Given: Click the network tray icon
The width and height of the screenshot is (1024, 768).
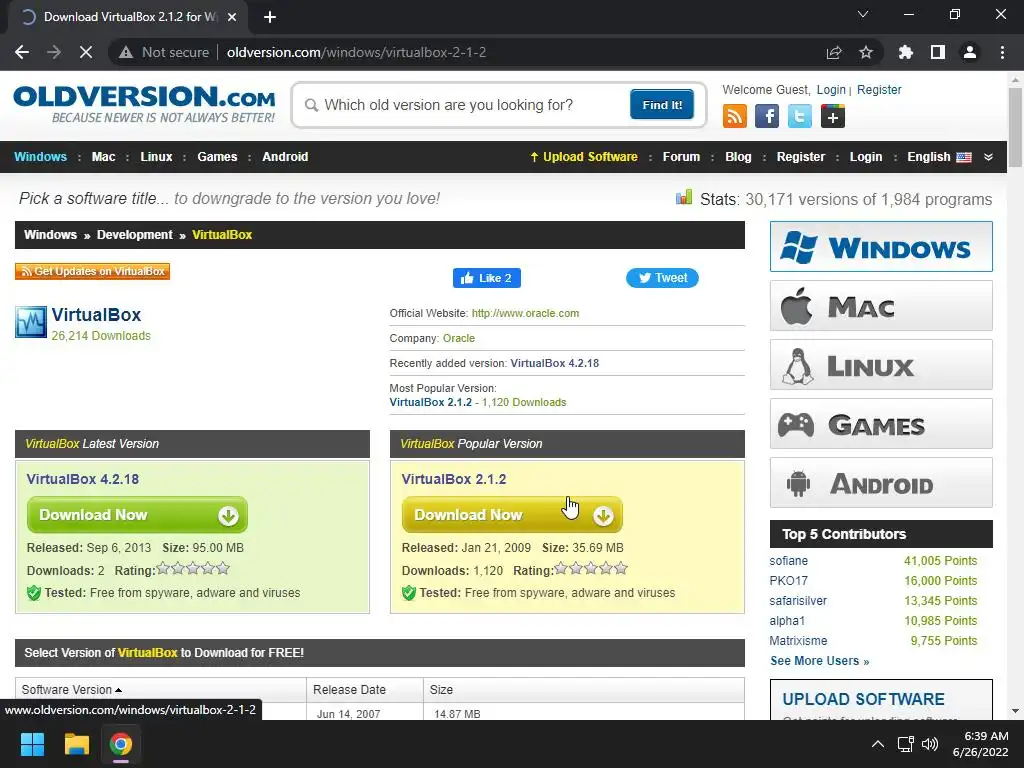Looking at the screenshot, I should point(905,744).
